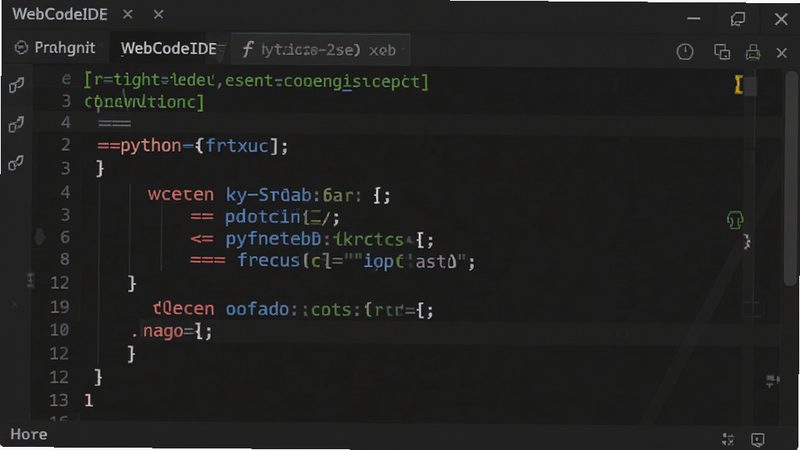The width and height of the screenshot is (800, 450).
Task: Switch to the WebCodeIDE editor tab
Action: point(169,48)
